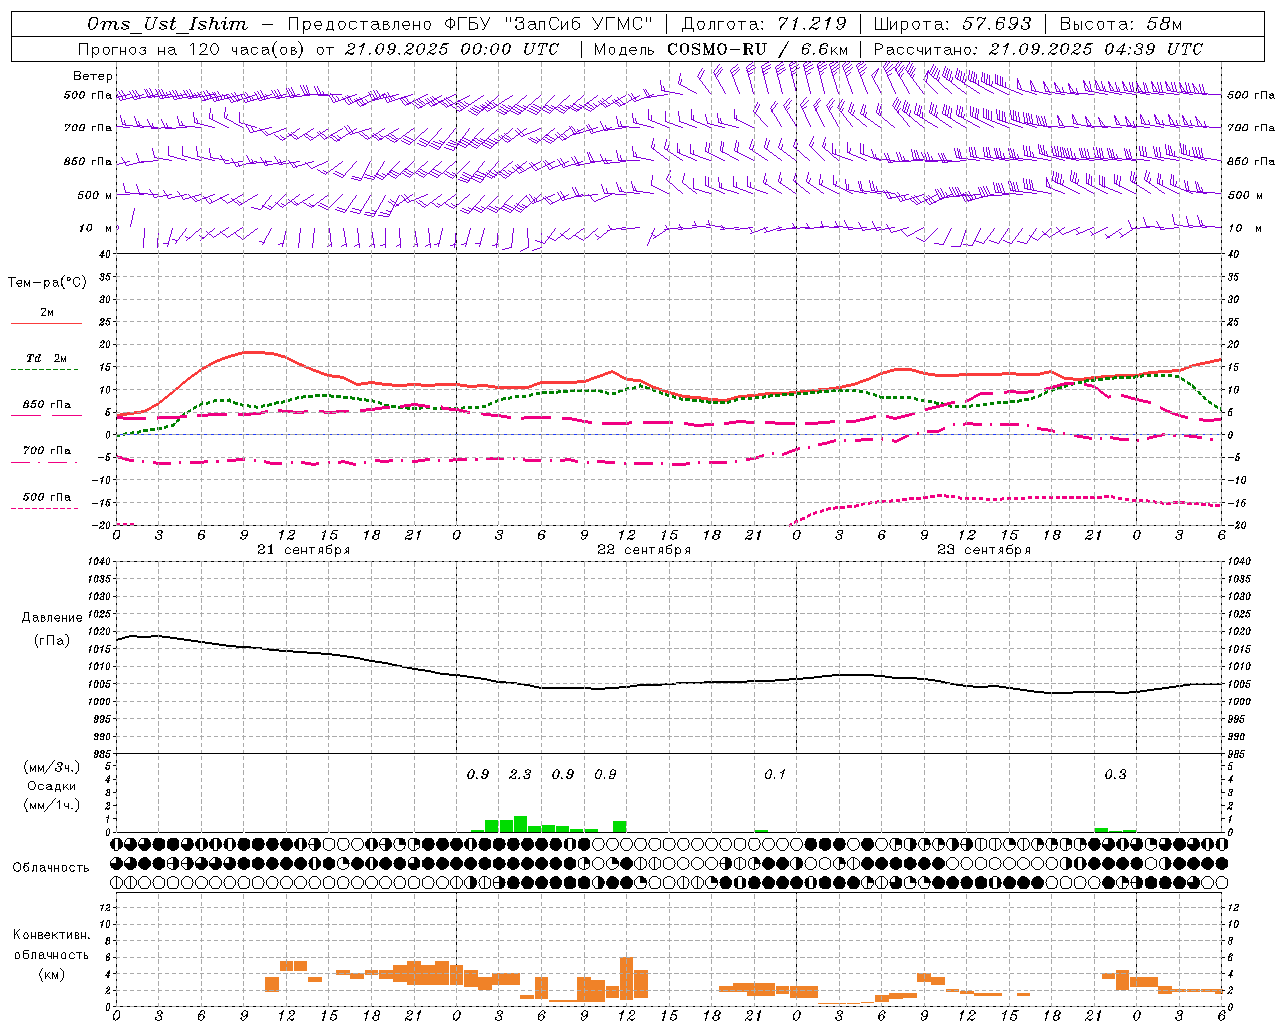Click the Ветер panel label
The height and width of the screenshot is (1024, 1280).
[x=93, y=76]
